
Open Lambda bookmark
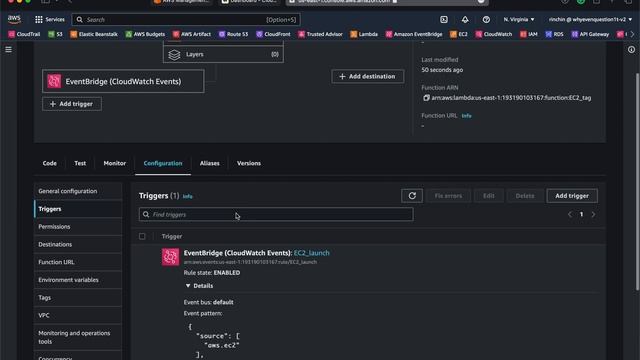click(364, 34)
